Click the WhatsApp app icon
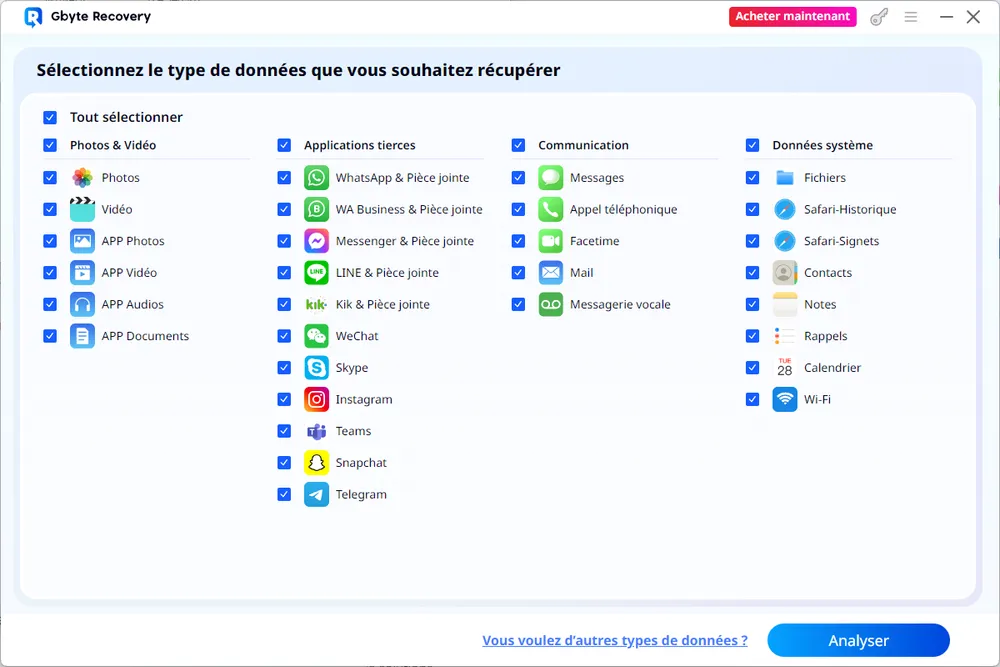Viewport: 1000px width, 667px height. tap(316, 178)
